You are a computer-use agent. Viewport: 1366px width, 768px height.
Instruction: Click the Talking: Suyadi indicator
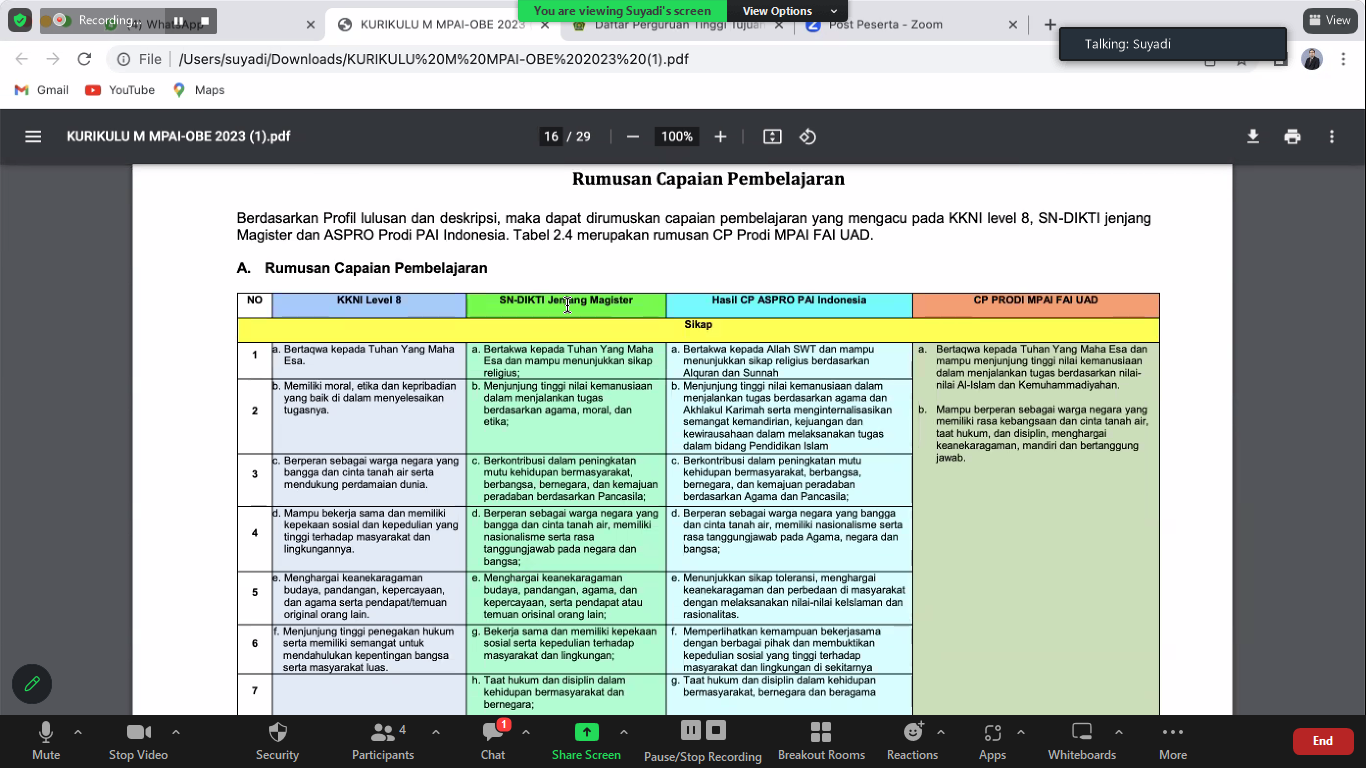pos(1172,44)
